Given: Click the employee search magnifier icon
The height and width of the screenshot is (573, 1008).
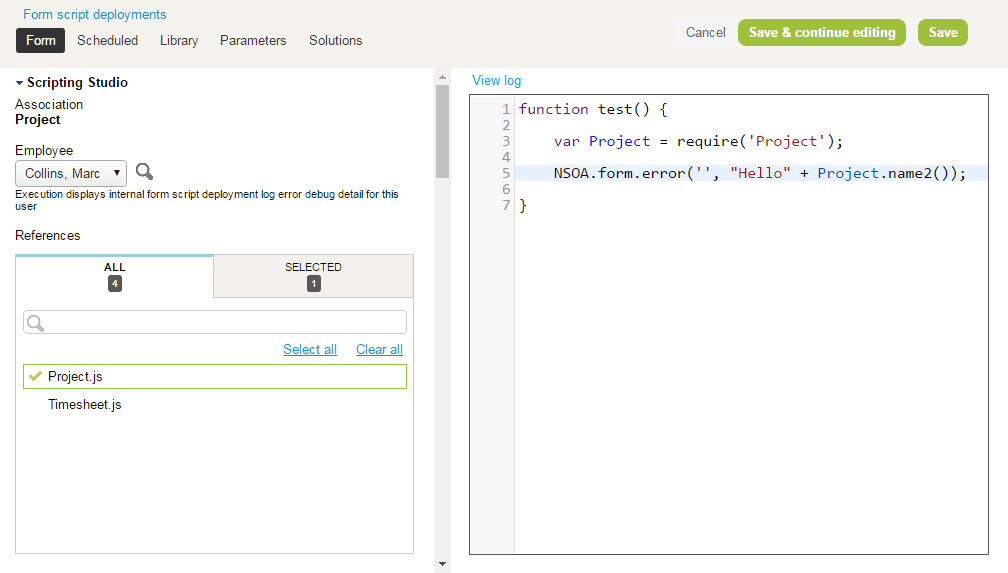Looking at the screenshot, I should (x=144, y=172).
